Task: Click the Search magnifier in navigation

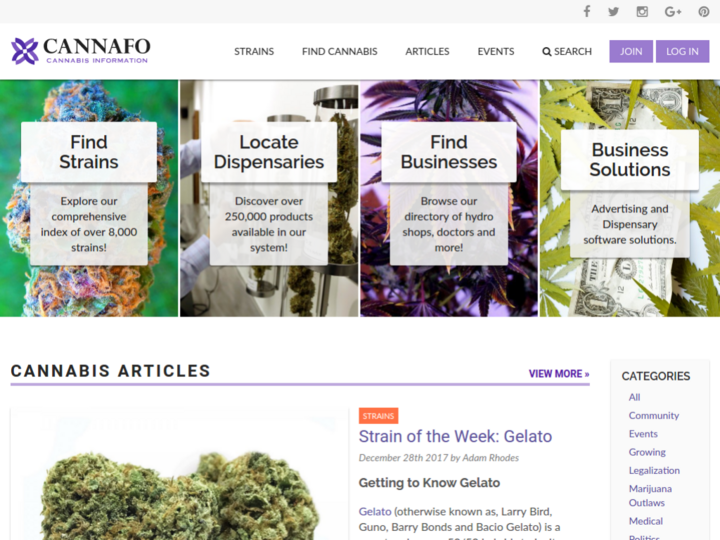Action: pyautogui.click(x=546, y=51)
